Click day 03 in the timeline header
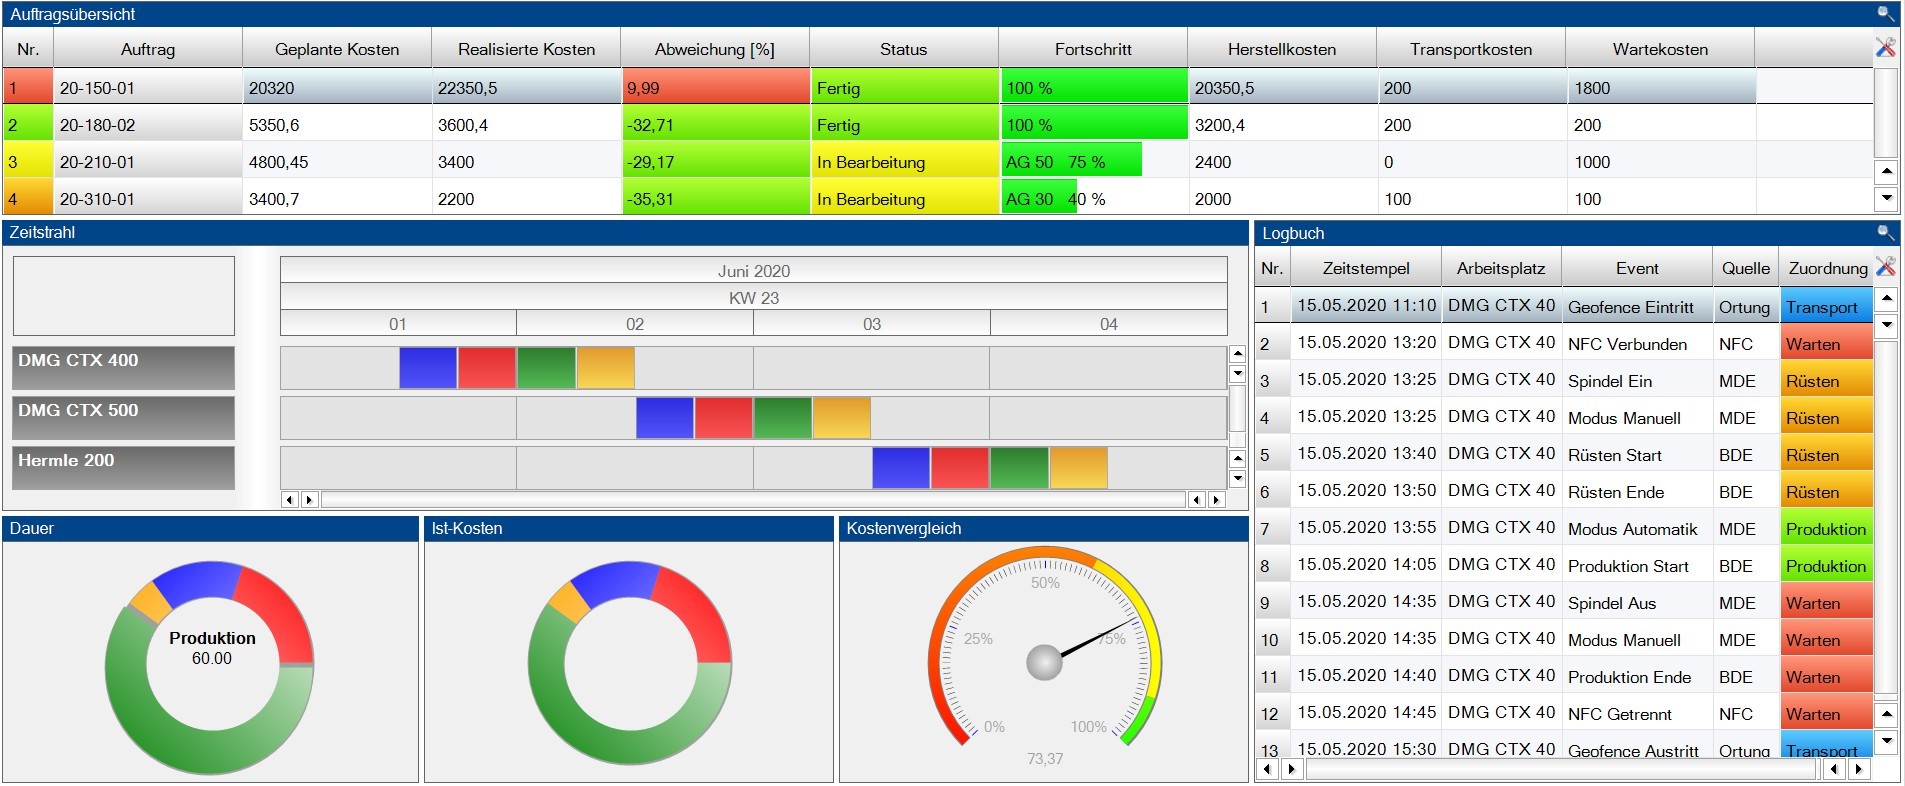1905x786 pixels. pos(871,324)
